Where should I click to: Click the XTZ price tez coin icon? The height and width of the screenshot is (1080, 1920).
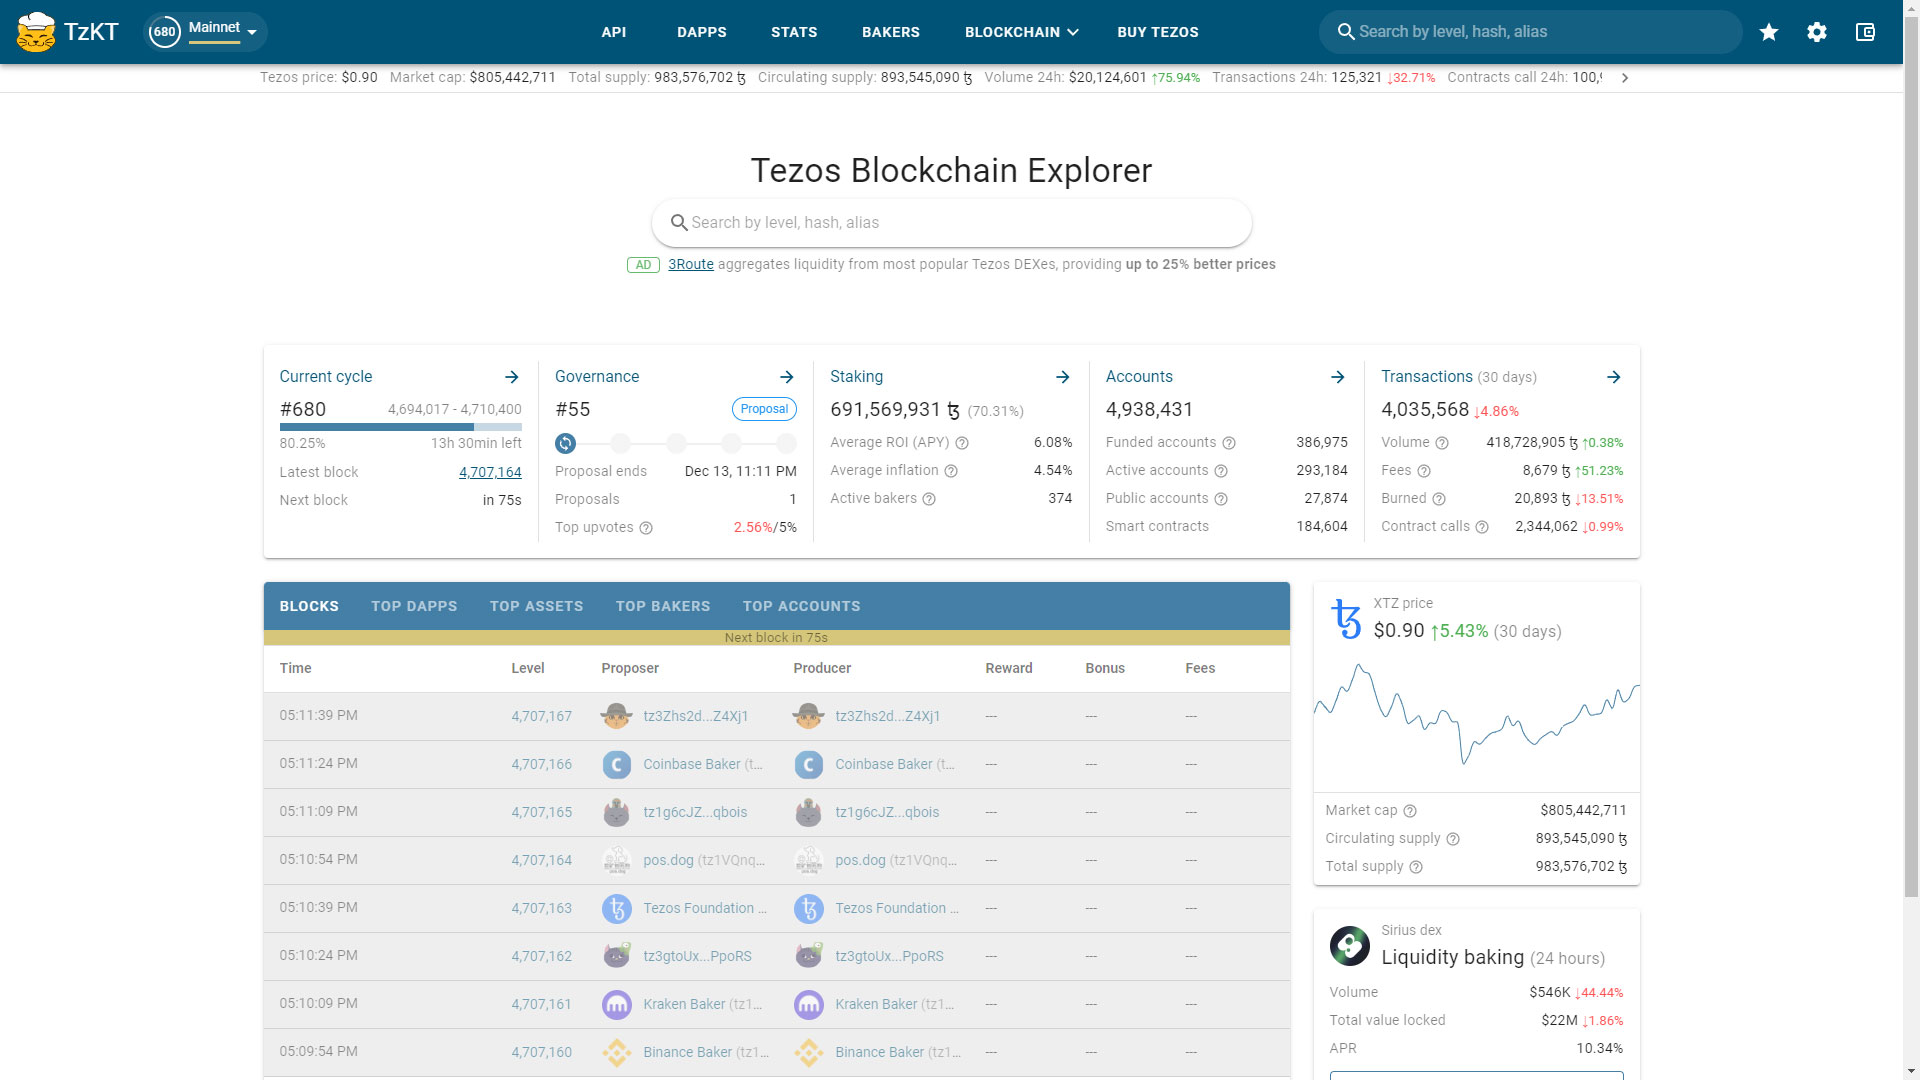point(1347,618)
